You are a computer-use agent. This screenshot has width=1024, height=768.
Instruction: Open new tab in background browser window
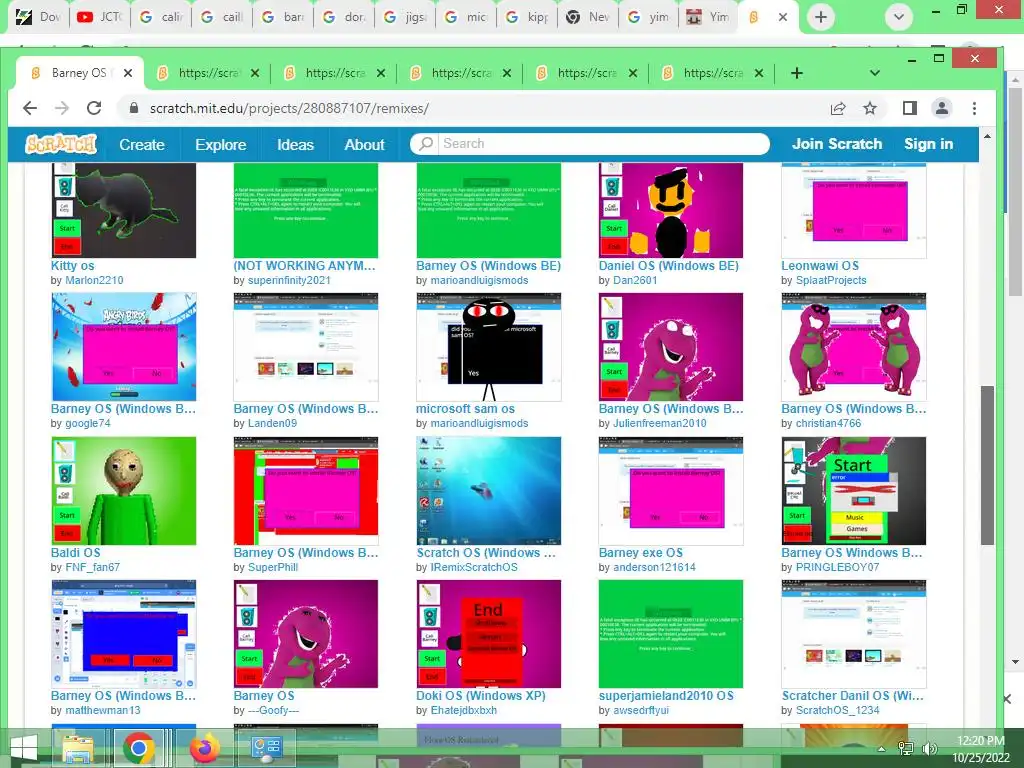click(x=821, y=17)
